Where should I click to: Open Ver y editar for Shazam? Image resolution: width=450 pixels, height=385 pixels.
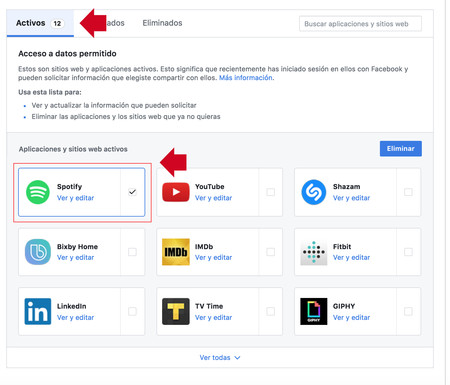tap(351, 198)
